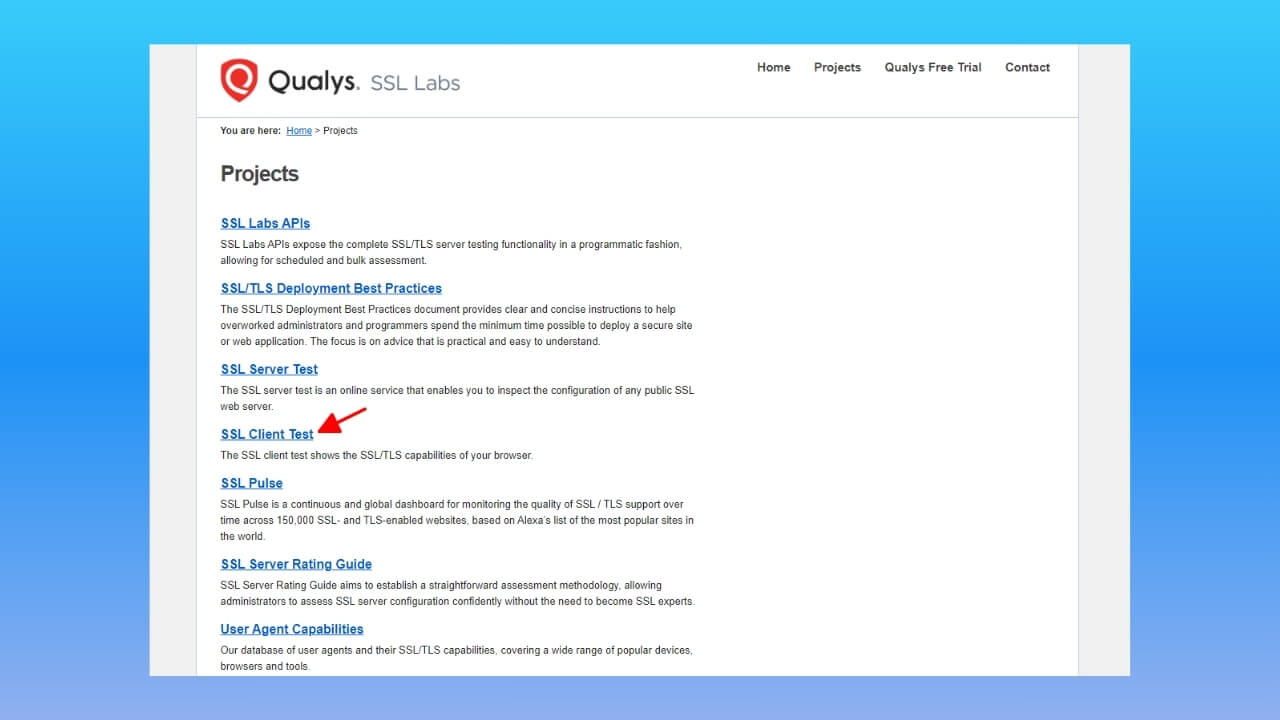Screen dimensions: 1280x720
Task: Open the Contact navigation menu item
Action: tap(1027, 67)
